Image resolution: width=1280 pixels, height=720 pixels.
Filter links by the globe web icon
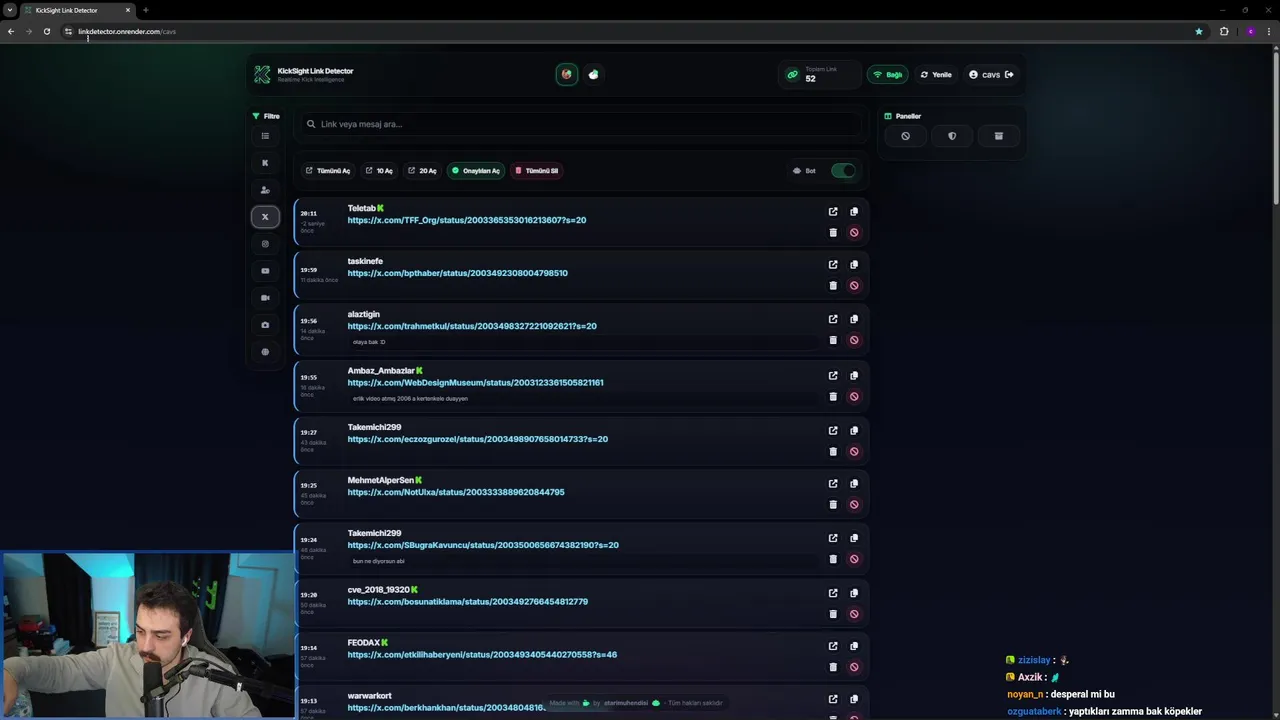tap(265, 352)
